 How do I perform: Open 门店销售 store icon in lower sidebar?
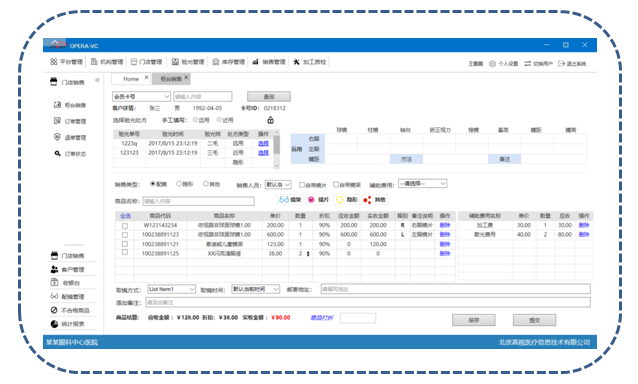(54, 255)
